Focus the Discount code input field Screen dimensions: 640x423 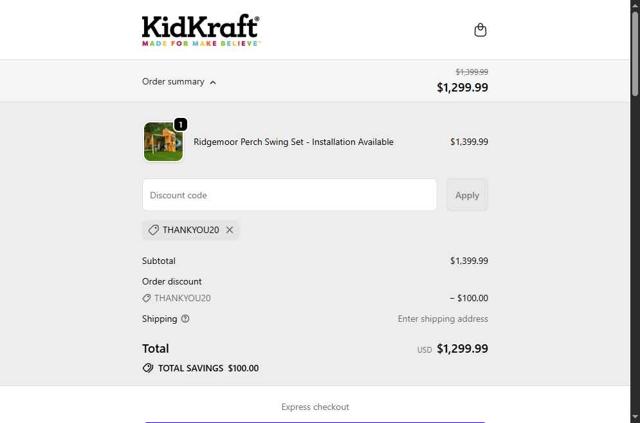pos(289,195)
